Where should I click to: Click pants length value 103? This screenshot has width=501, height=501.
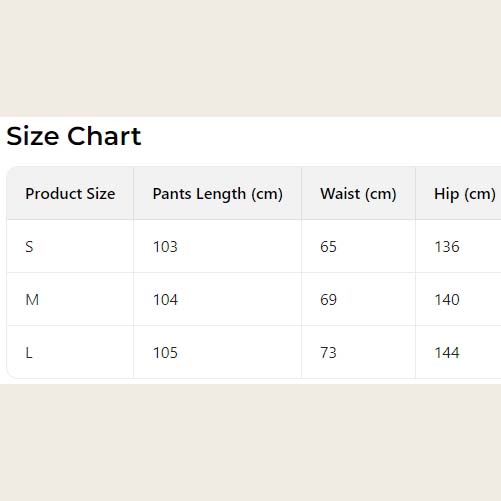coord(165,247)
